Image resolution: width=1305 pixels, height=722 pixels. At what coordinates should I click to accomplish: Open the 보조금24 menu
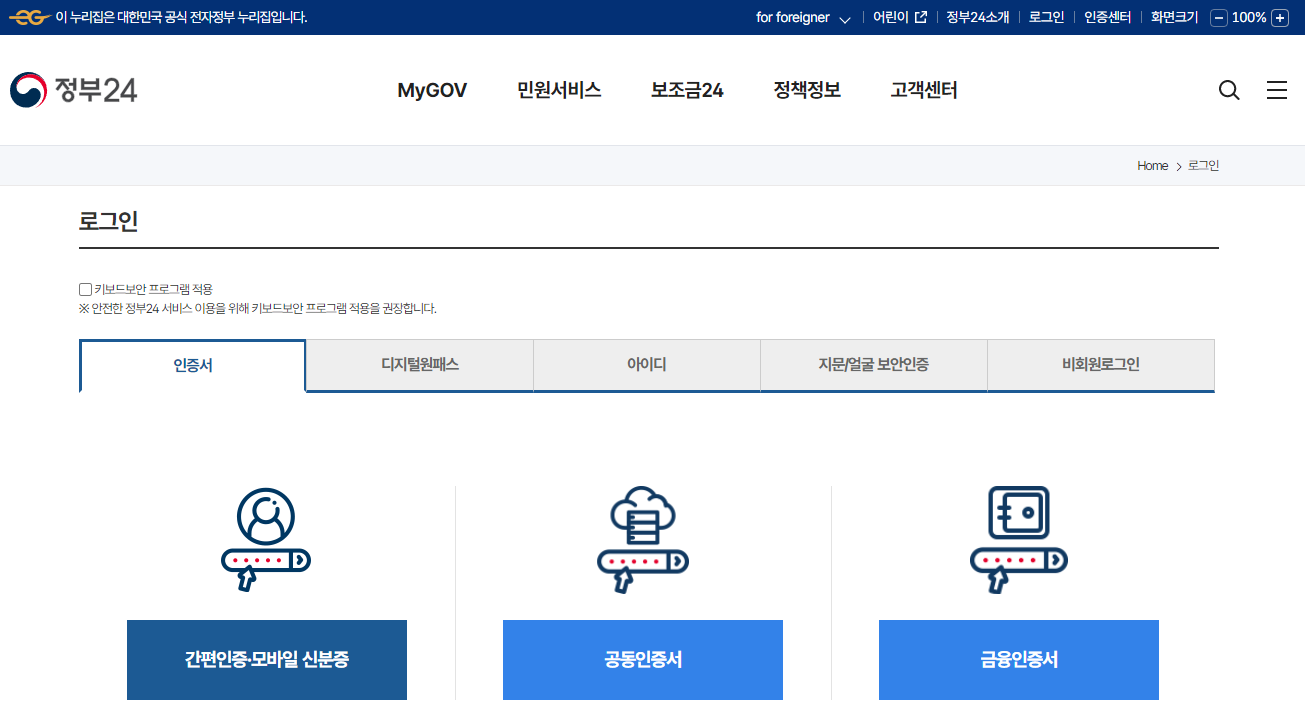(686, 90)
